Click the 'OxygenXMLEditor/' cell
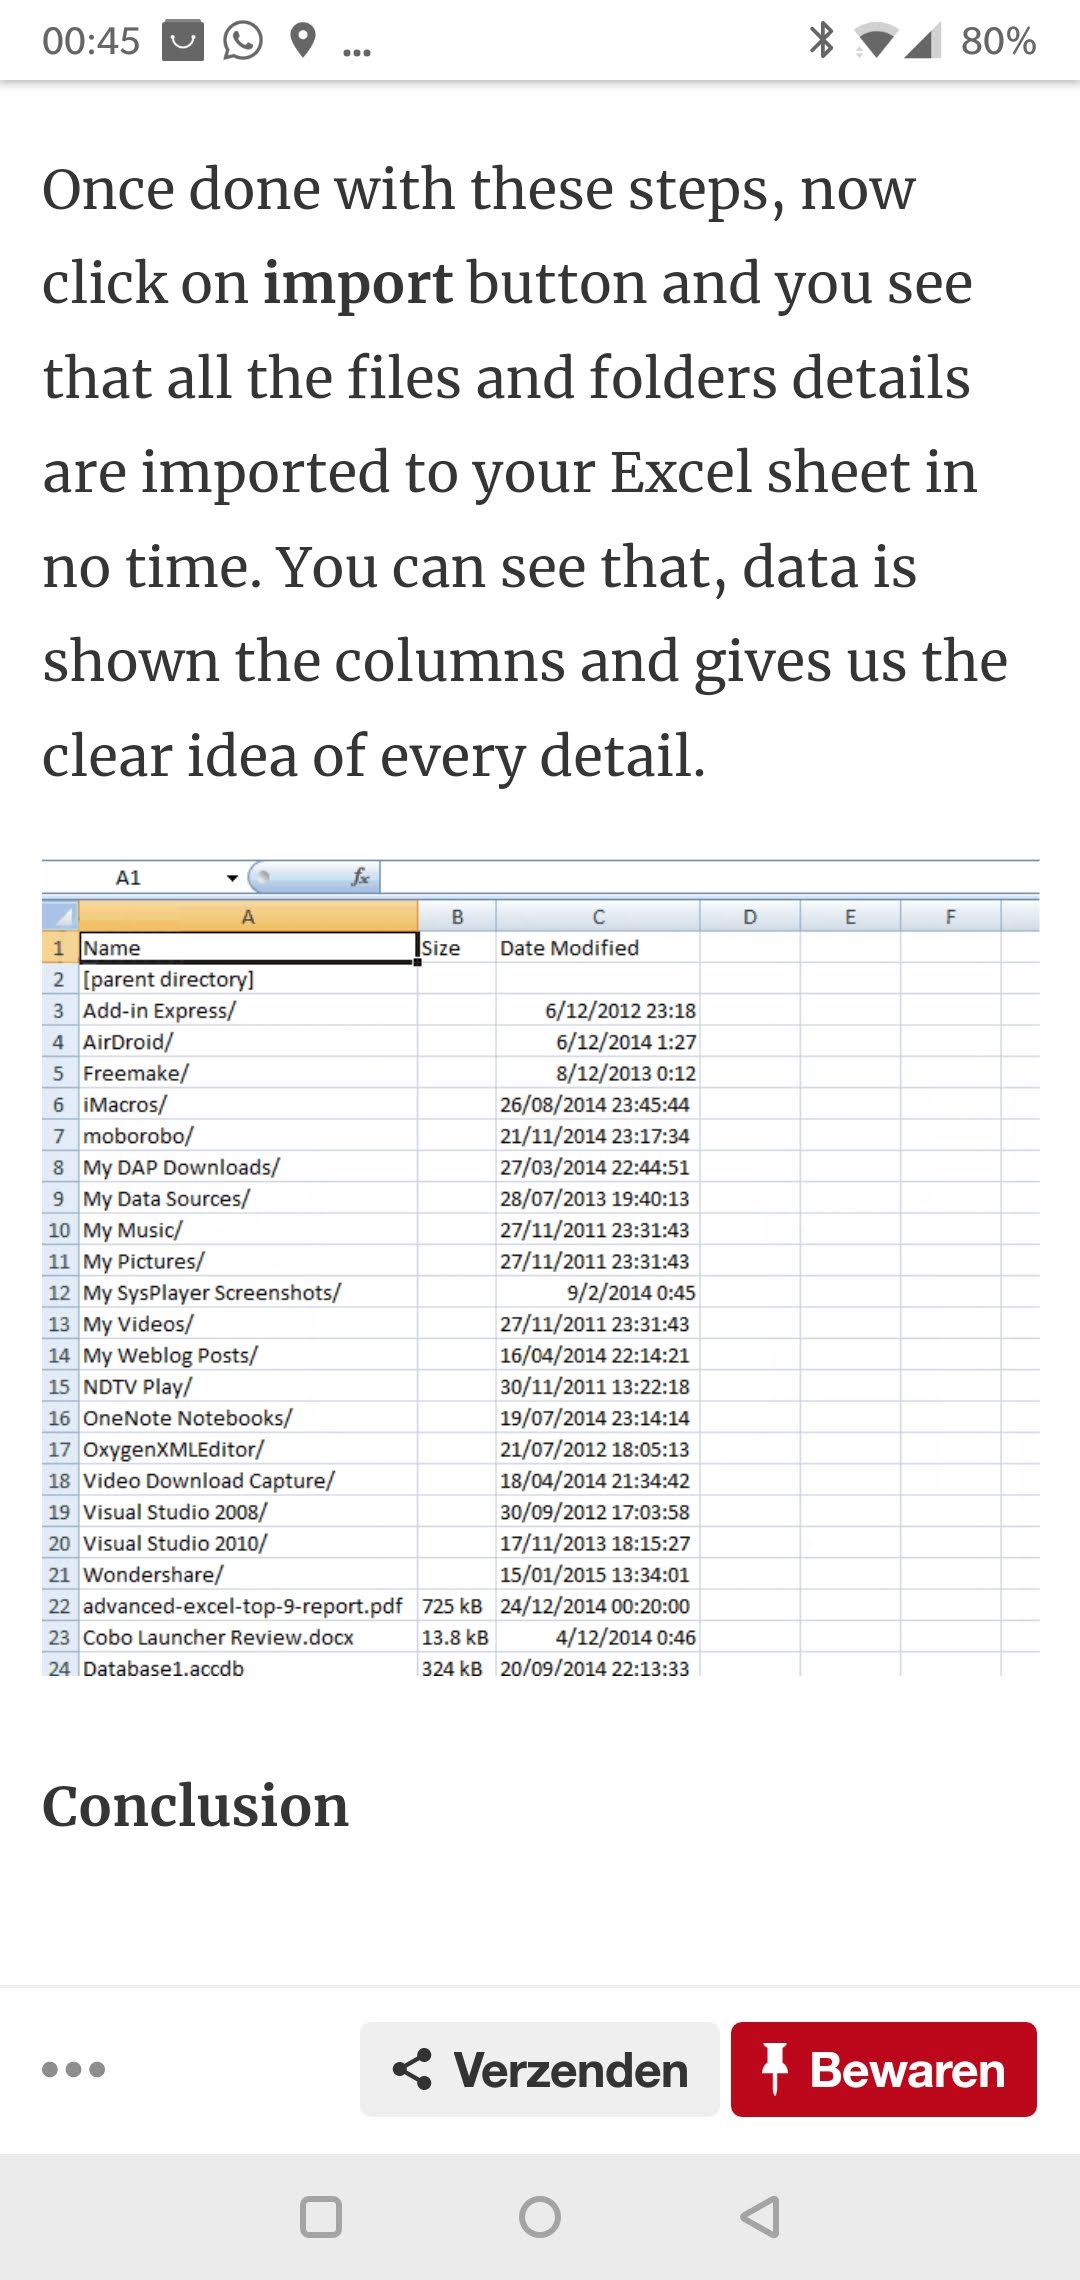The height and width of the screenshot is (2280, 1080). (248, 1449)
